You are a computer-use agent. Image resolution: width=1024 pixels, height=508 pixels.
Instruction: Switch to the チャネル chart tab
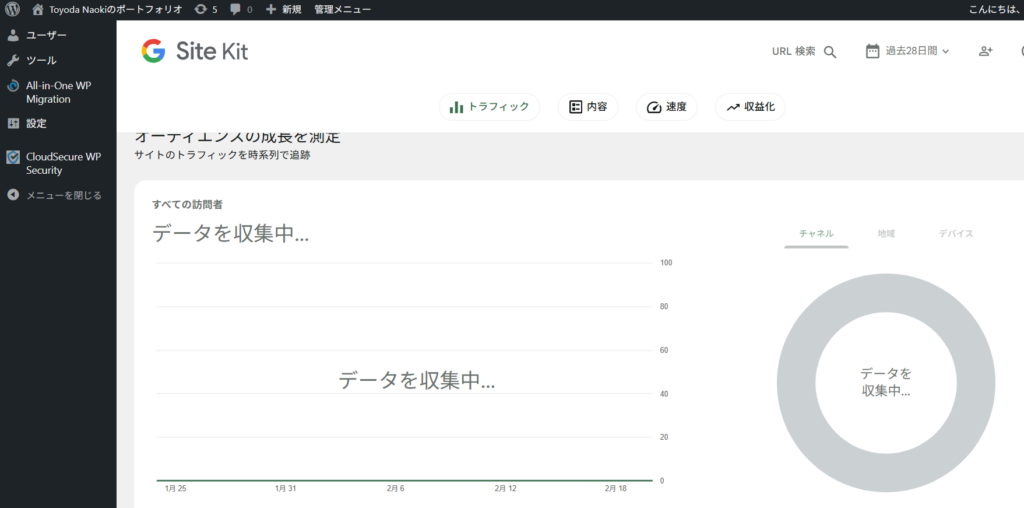(816, 233)
